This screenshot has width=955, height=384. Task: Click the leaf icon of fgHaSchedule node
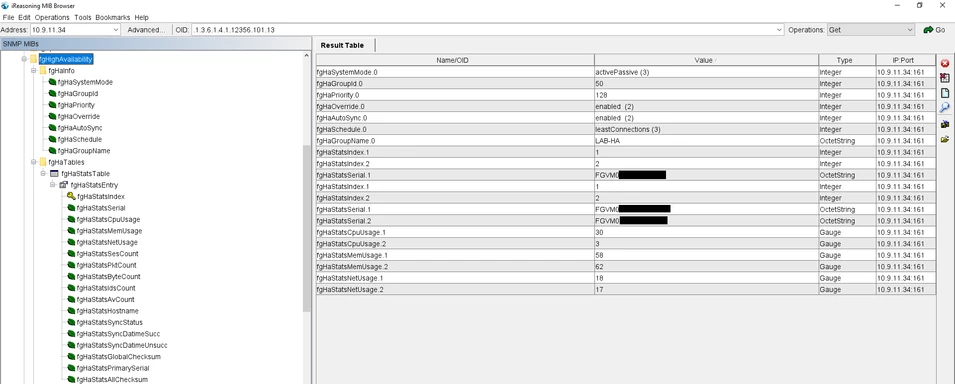52,140
